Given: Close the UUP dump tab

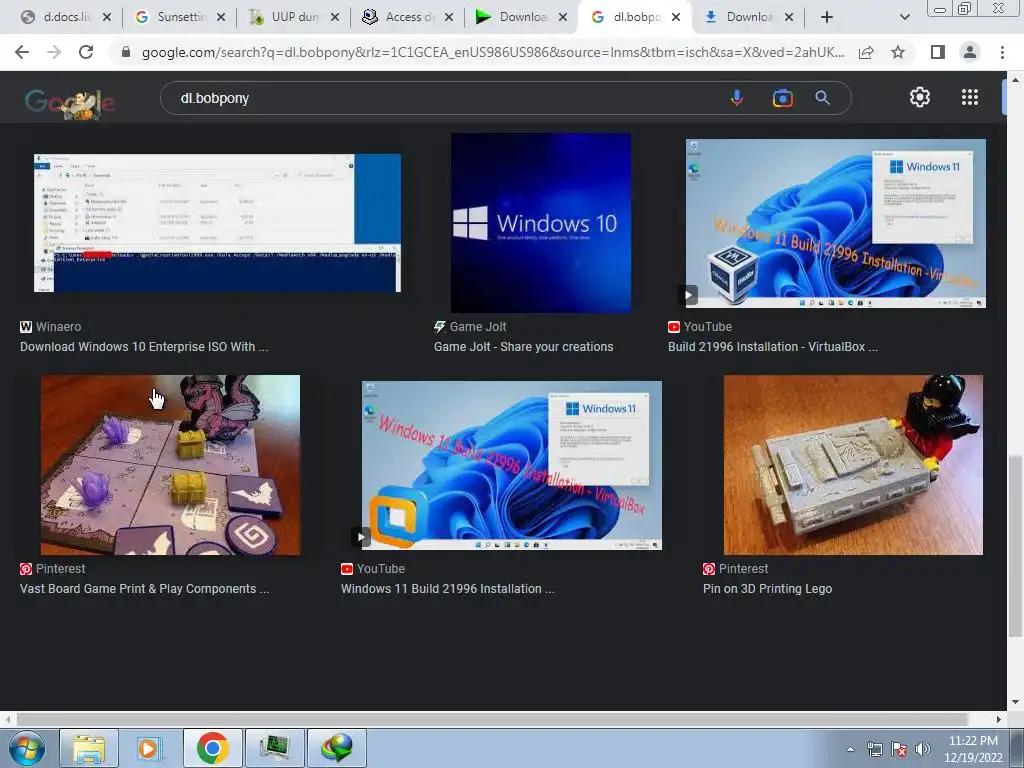Looking at the screenshot, I should coord(334,17).
